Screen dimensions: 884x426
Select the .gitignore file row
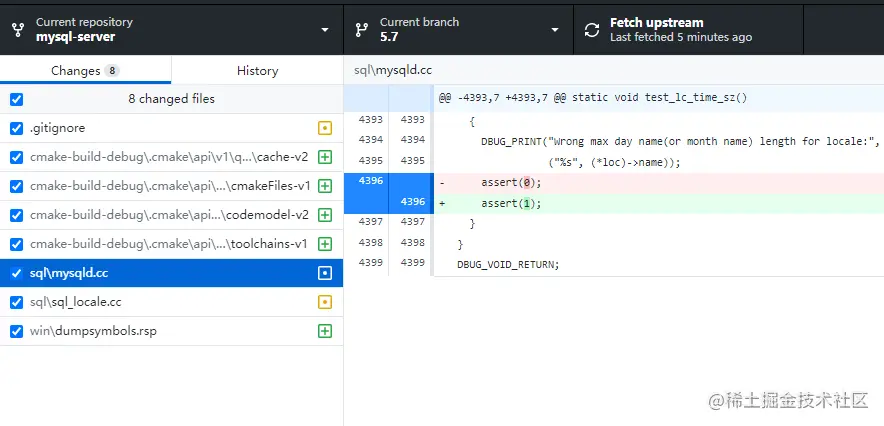coord(171,128)
